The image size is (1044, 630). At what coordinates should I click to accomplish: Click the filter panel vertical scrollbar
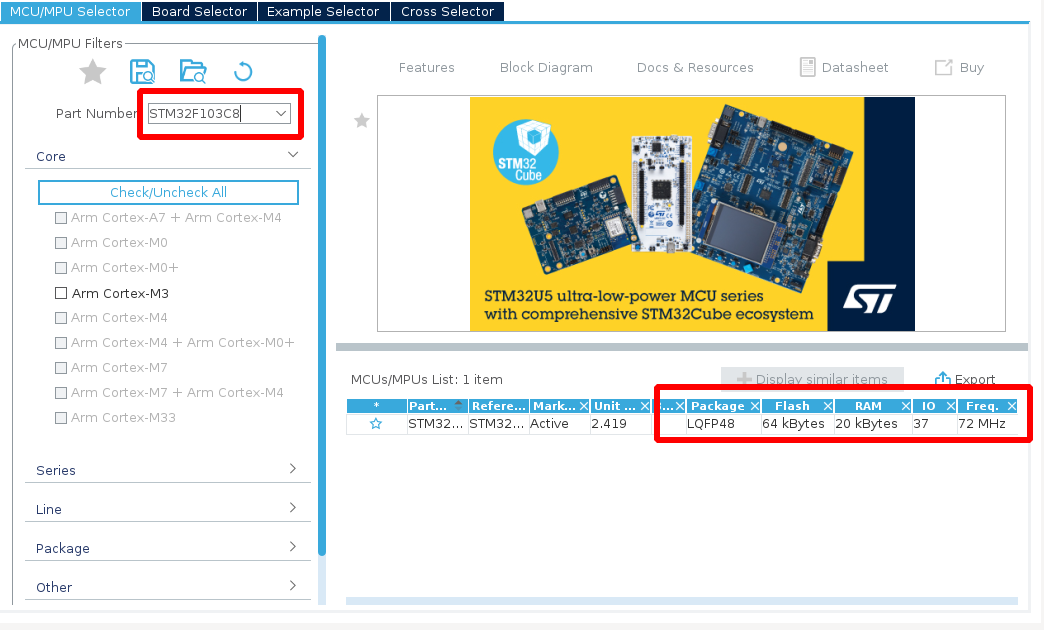[x=322, y=296]
